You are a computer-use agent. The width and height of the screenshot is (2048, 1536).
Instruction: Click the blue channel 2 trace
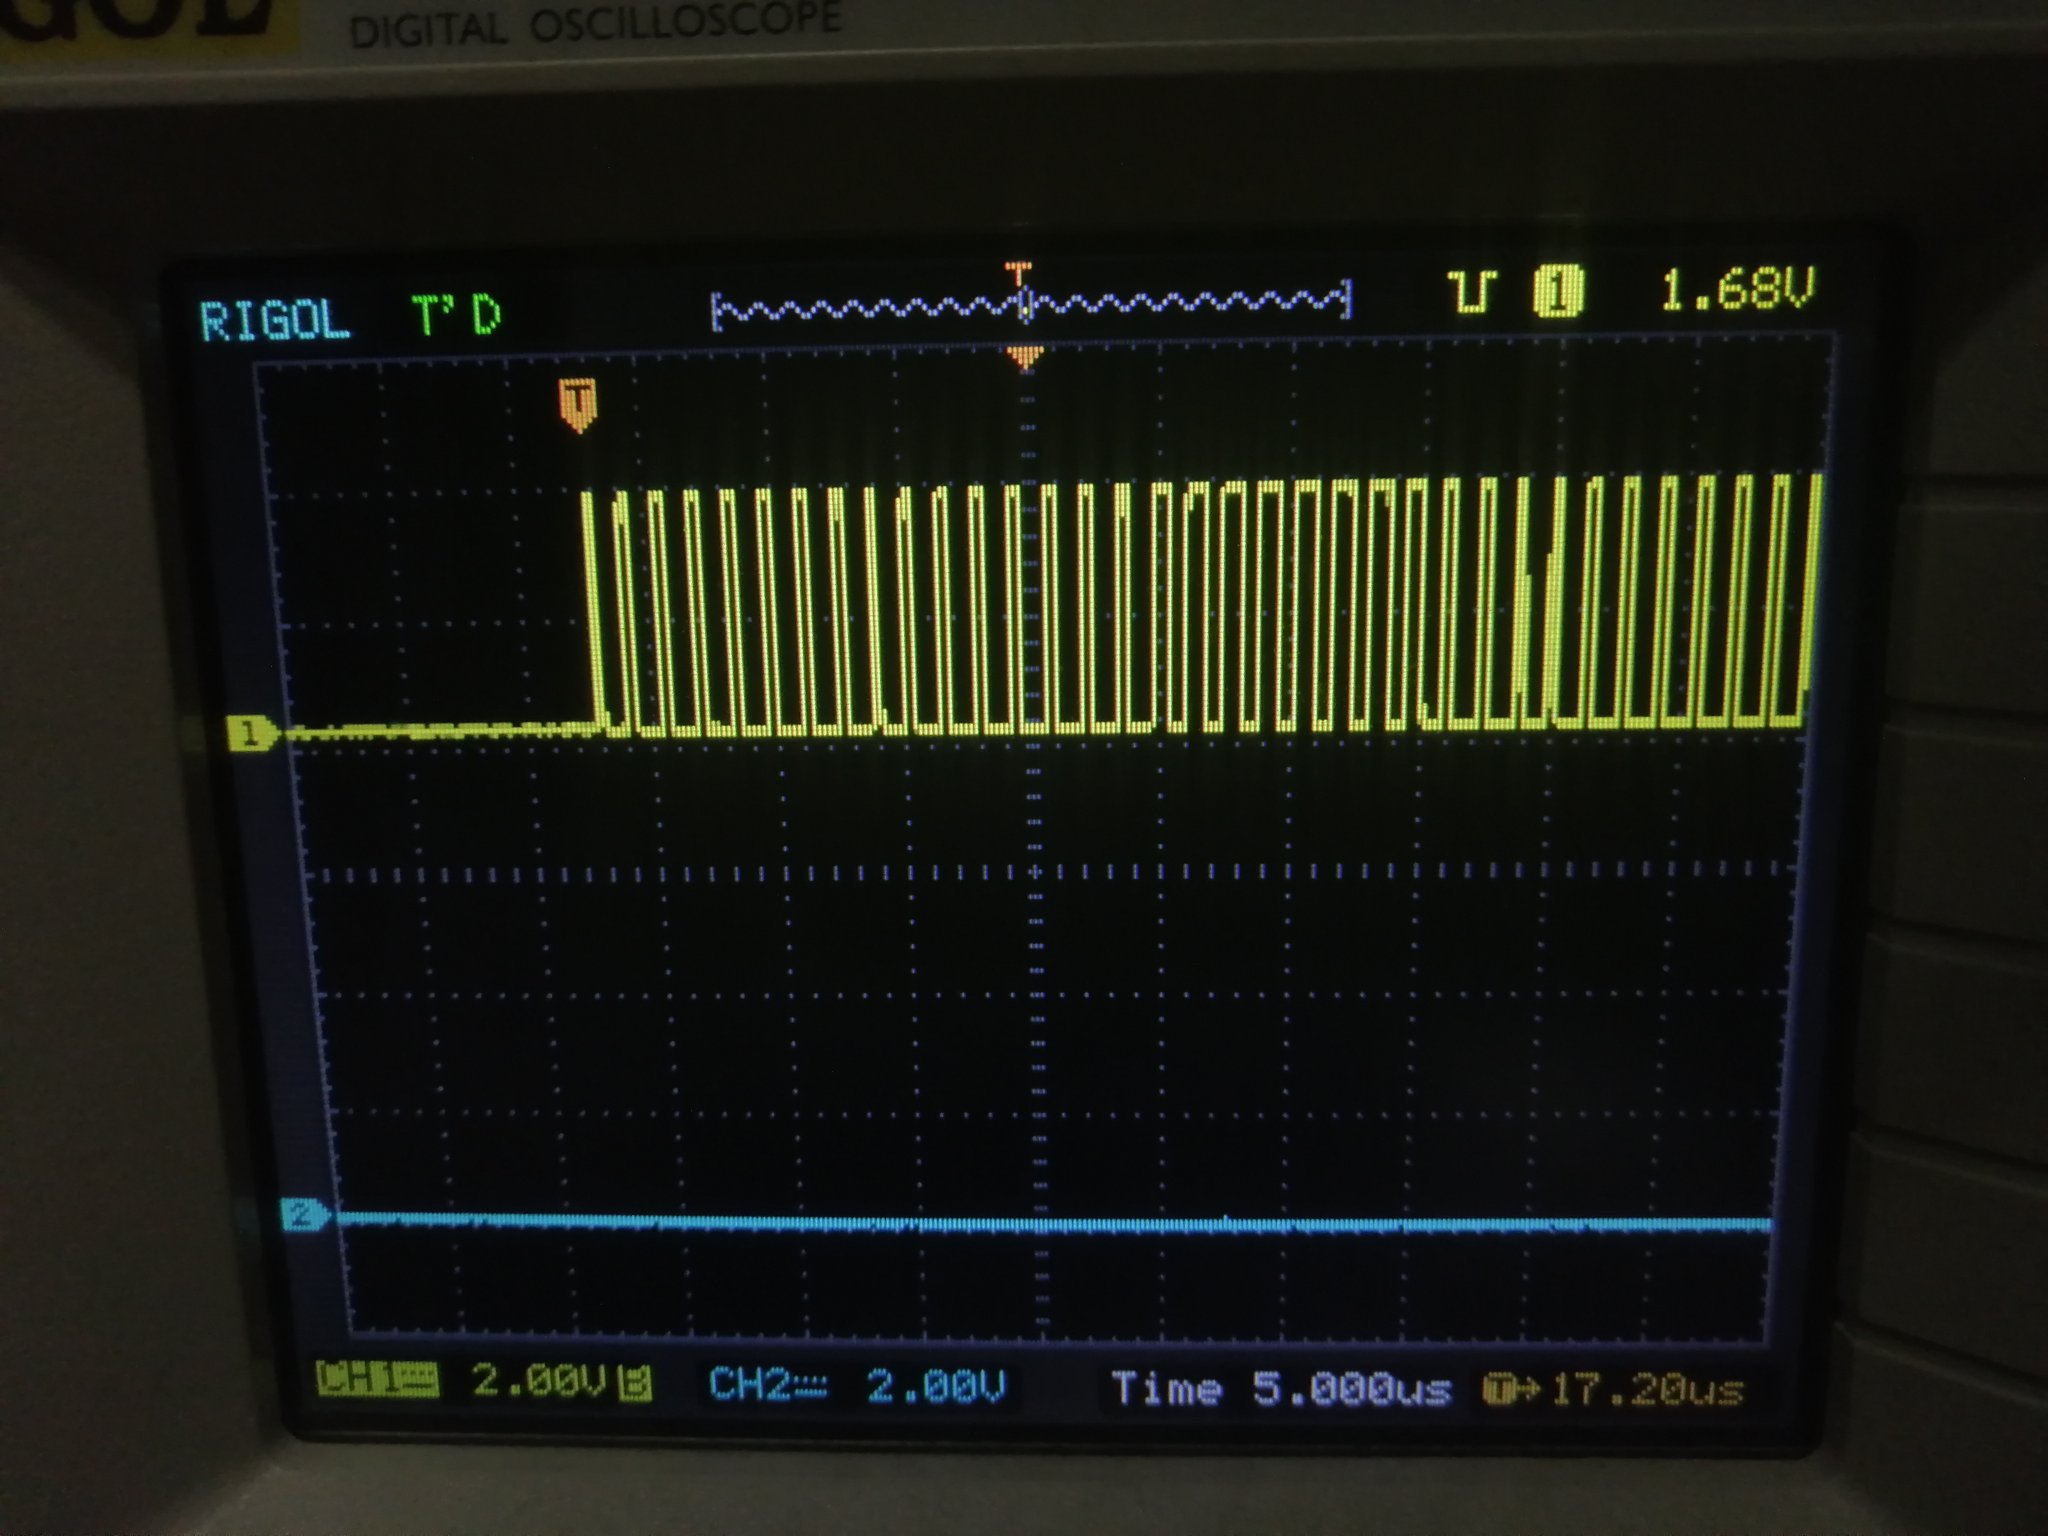[1054, 1222]
